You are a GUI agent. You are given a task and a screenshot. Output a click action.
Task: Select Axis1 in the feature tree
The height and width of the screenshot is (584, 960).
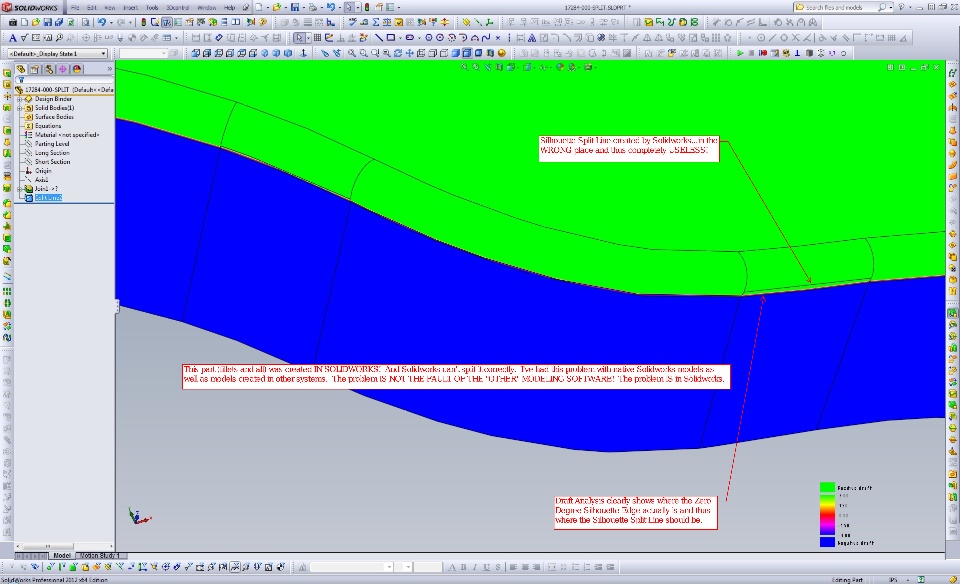pos(42,179)
